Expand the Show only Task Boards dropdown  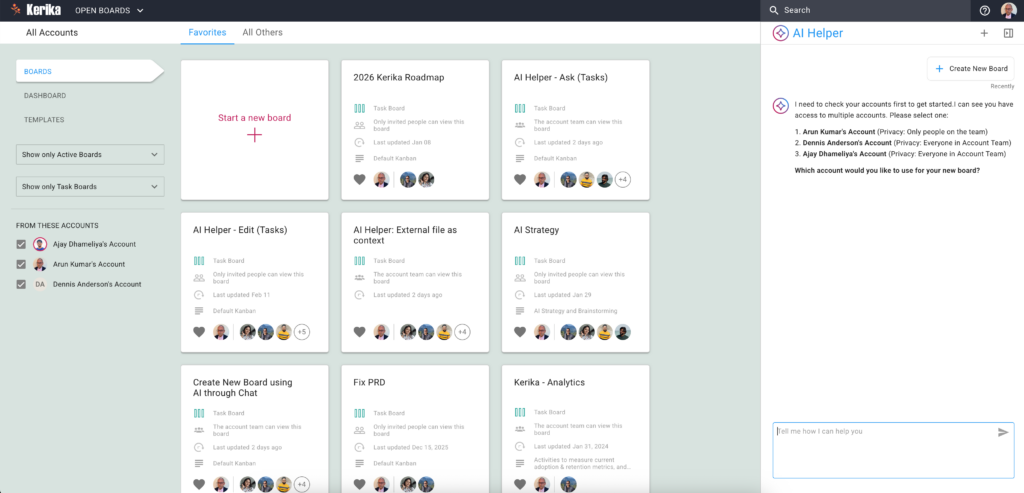tap(90, 187)
